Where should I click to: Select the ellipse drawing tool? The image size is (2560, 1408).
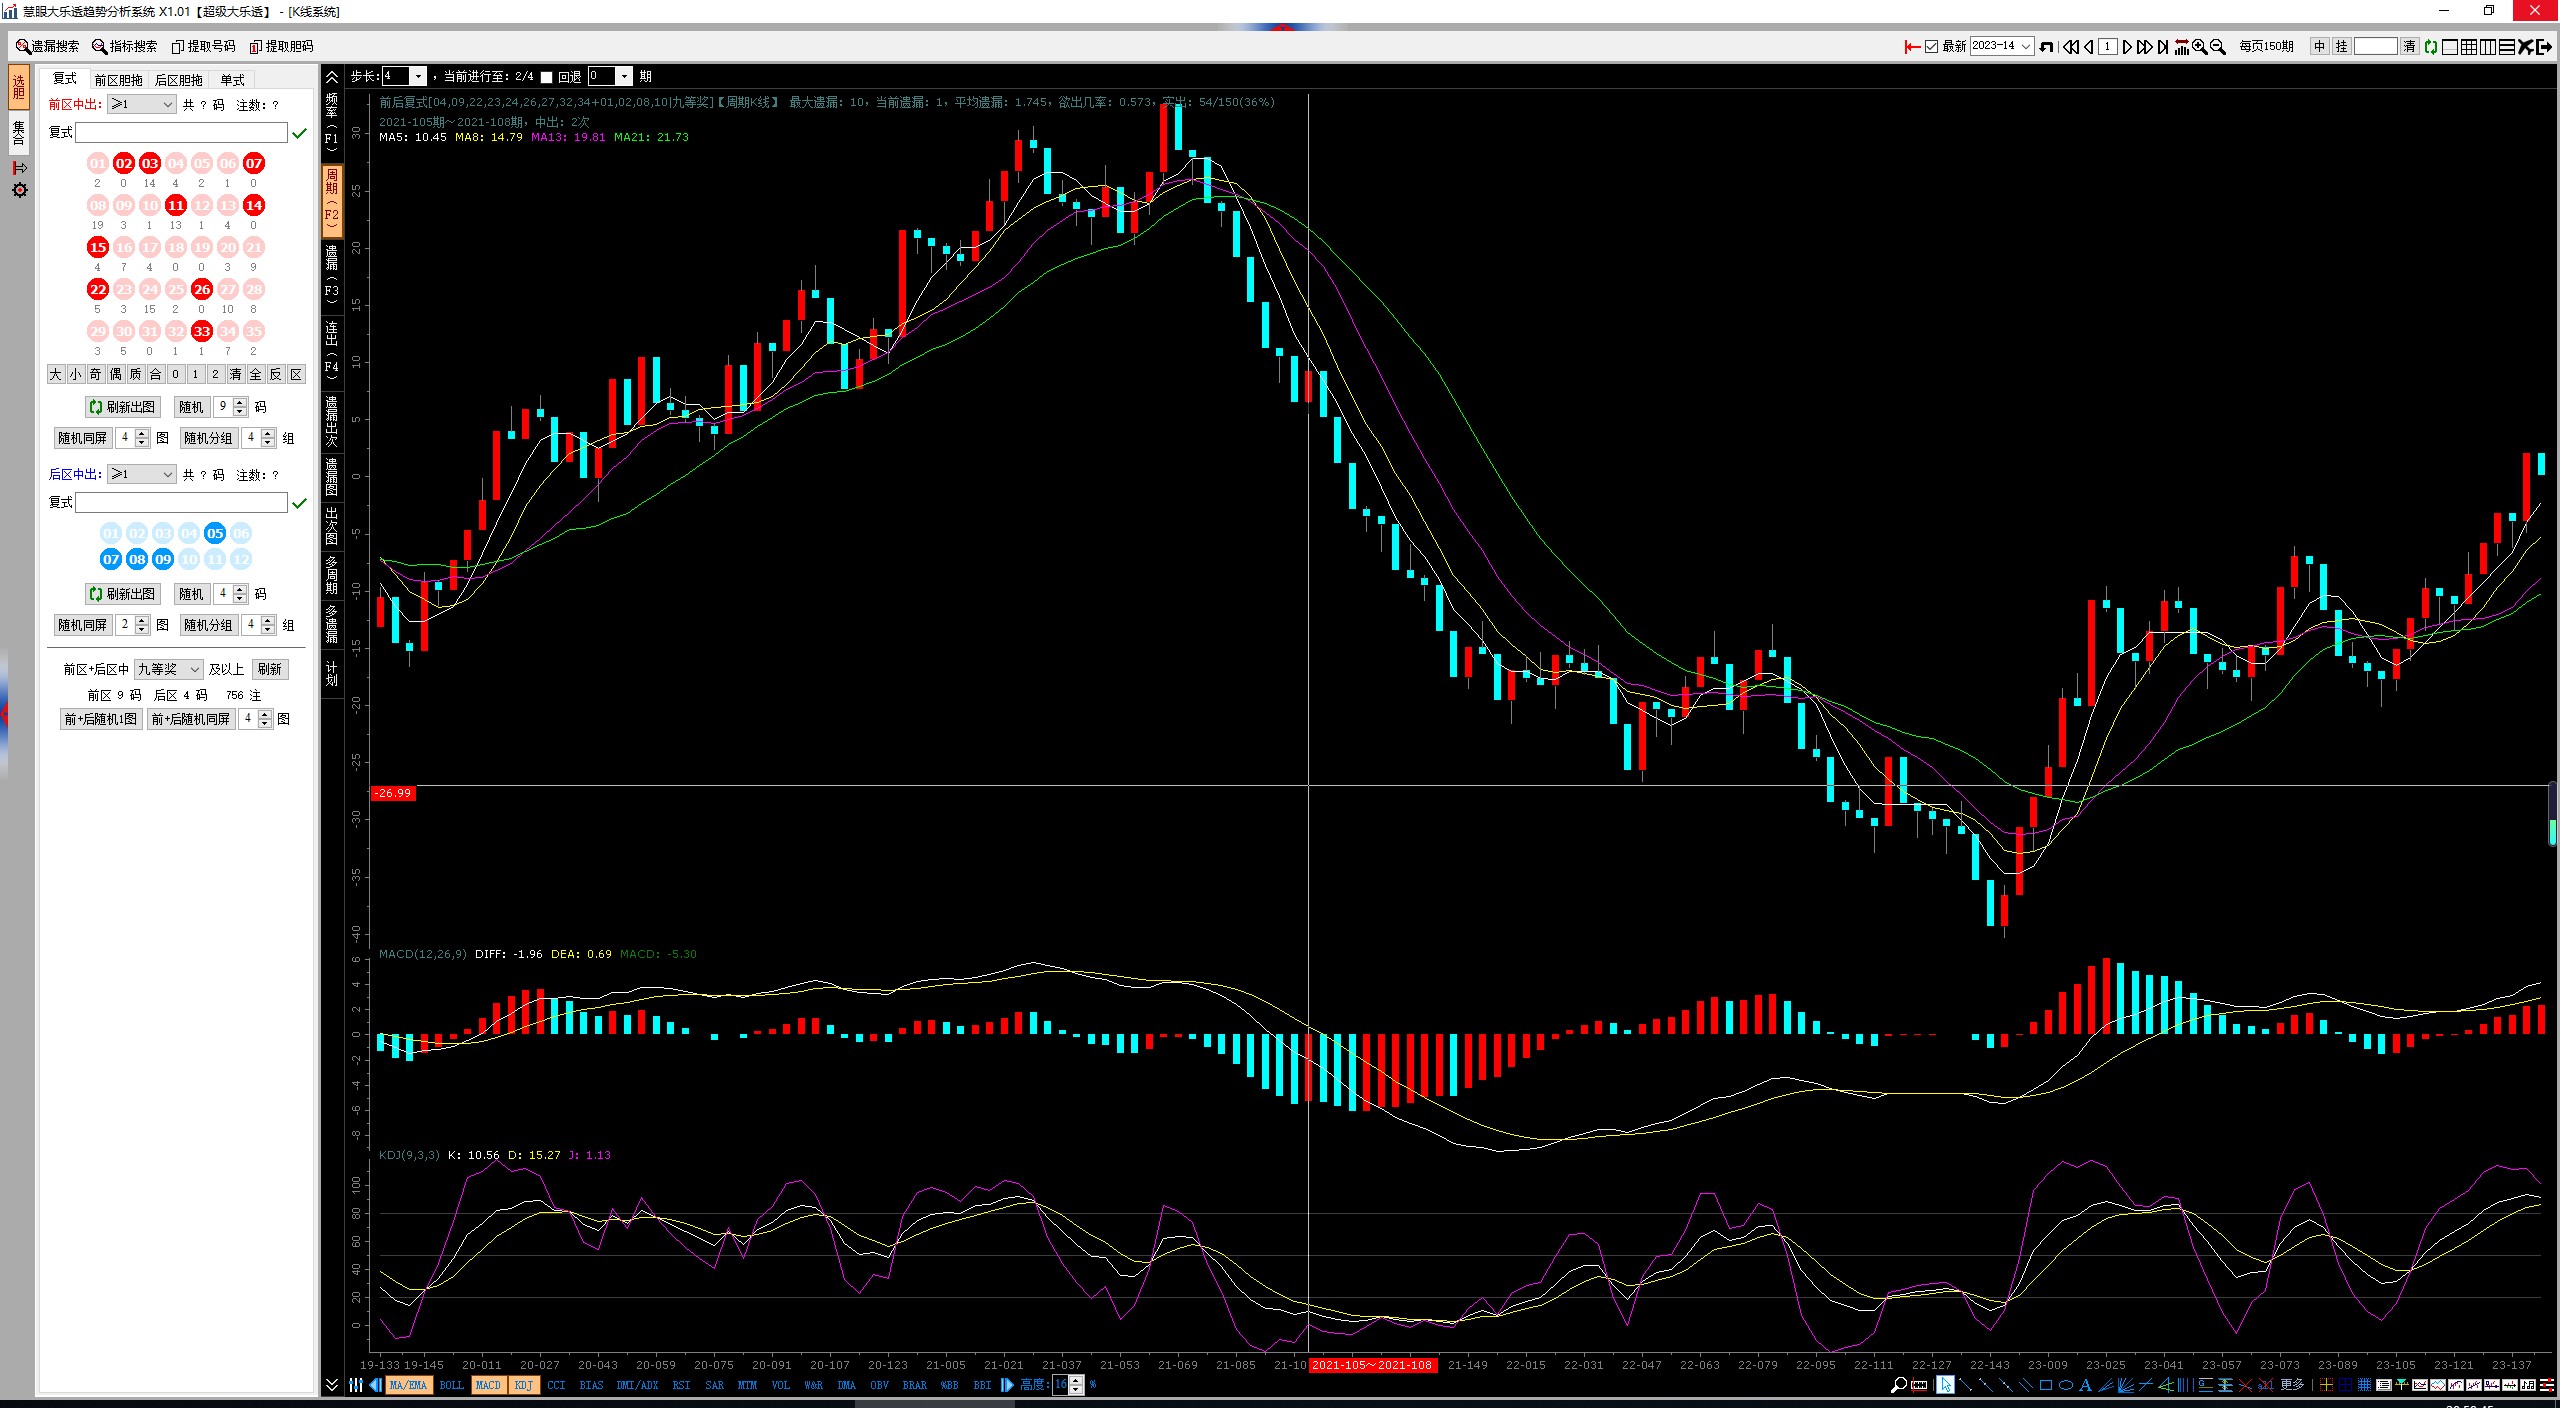(2066, 1385)
